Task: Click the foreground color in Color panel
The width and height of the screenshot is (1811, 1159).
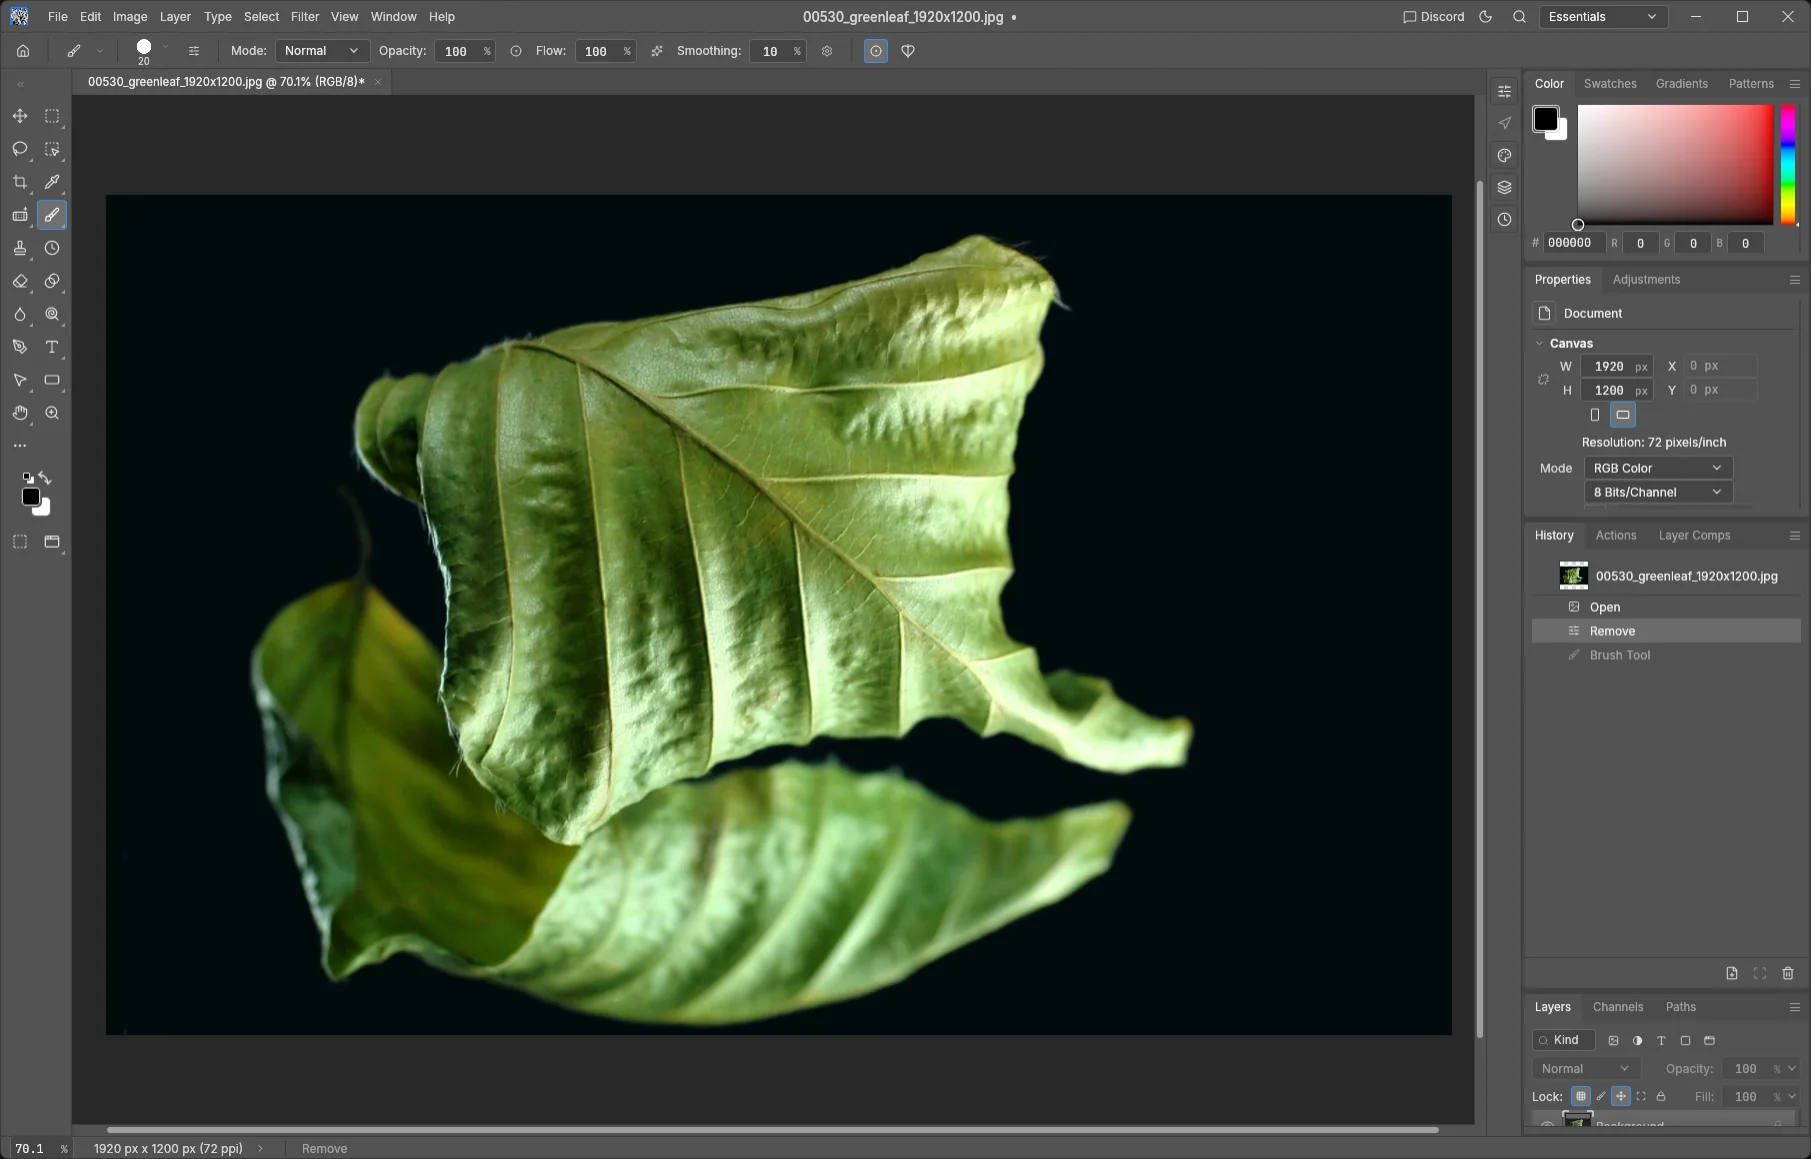Action: 1545,118
